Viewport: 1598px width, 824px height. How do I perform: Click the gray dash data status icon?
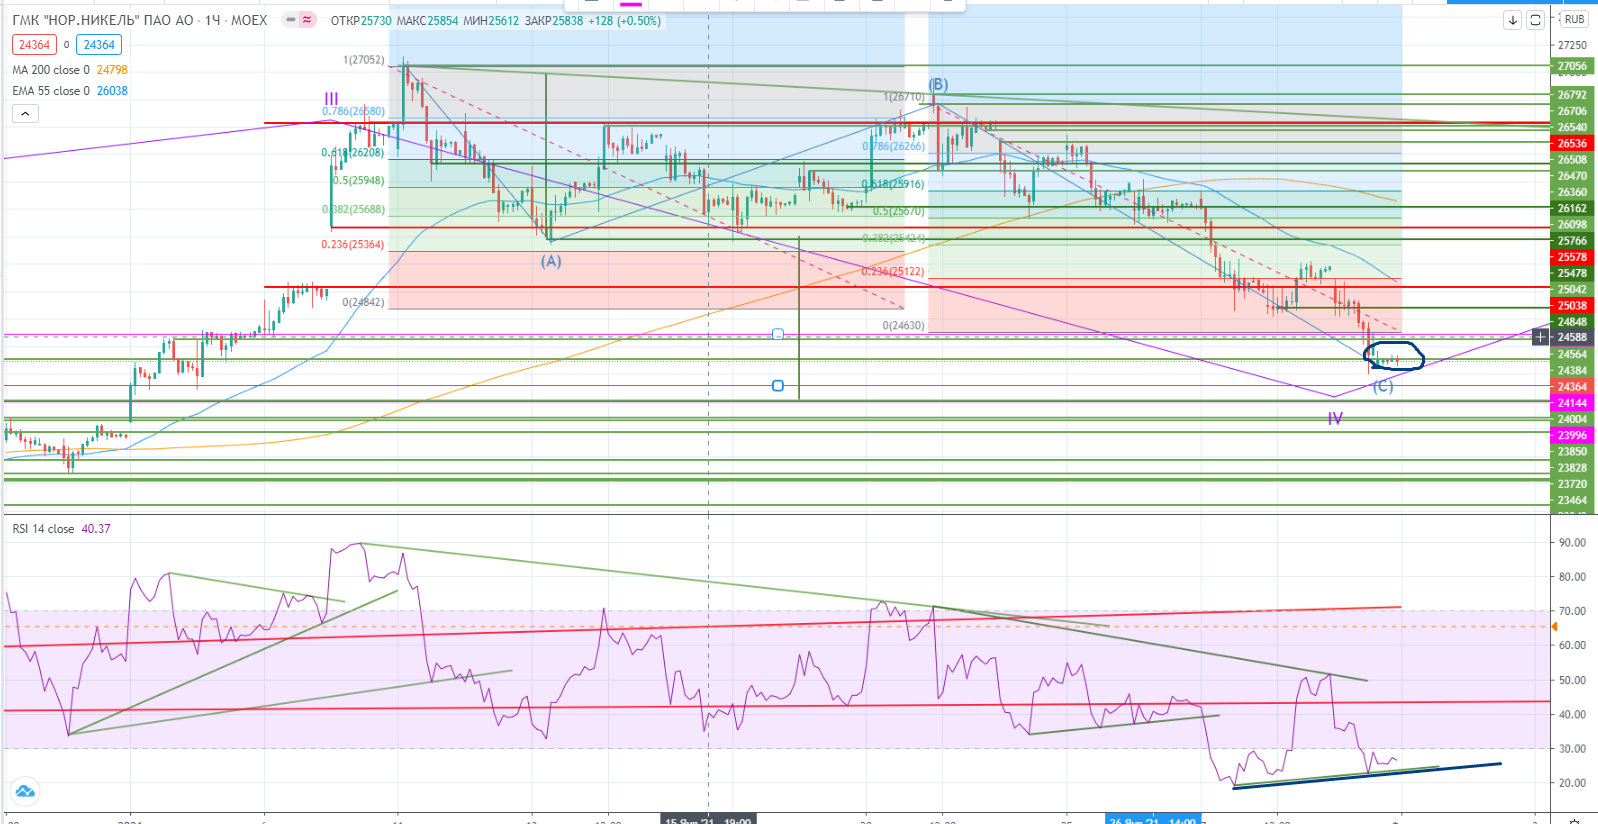pyautogui.click(x=290, y=20)
